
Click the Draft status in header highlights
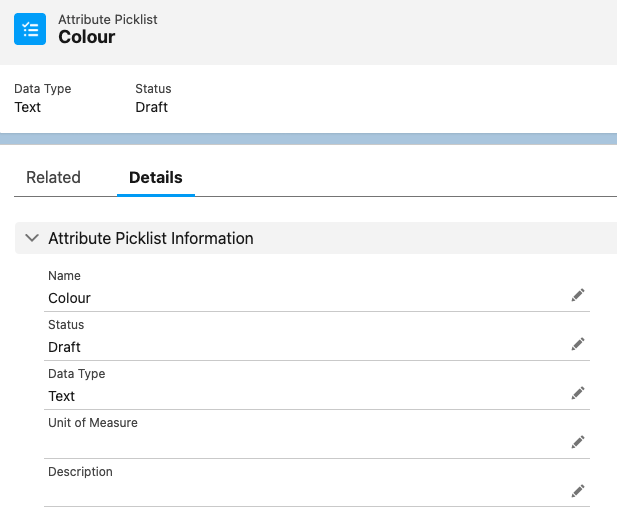(x=151, y=107)
